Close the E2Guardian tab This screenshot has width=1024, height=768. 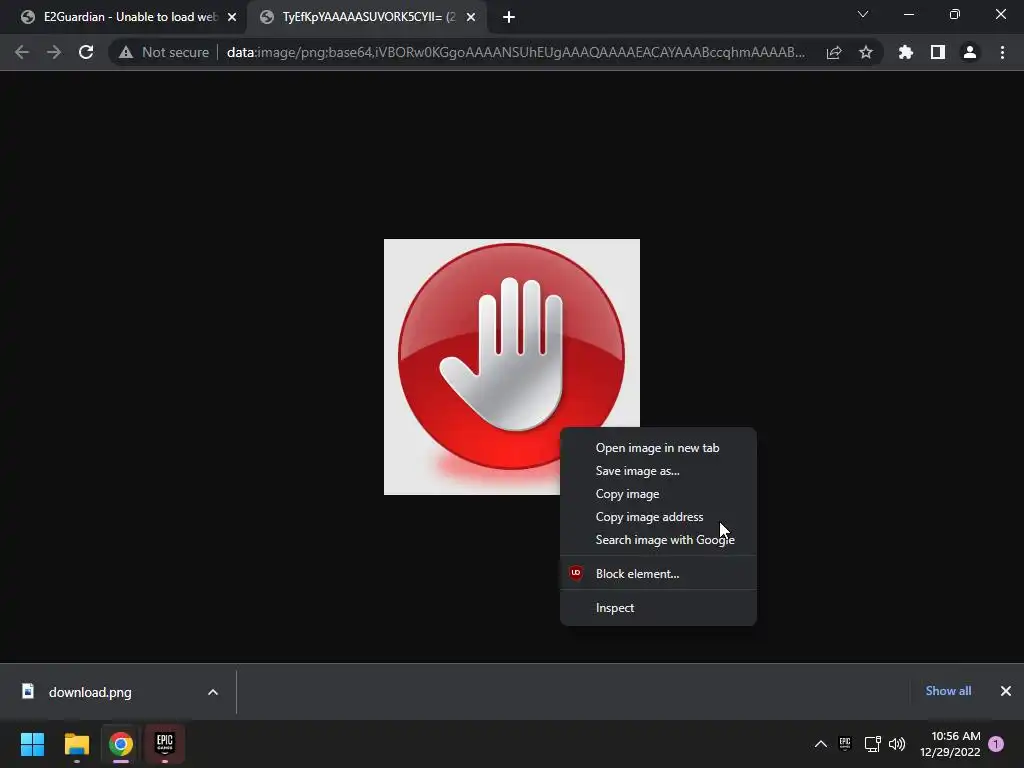(x=232, y=17)
